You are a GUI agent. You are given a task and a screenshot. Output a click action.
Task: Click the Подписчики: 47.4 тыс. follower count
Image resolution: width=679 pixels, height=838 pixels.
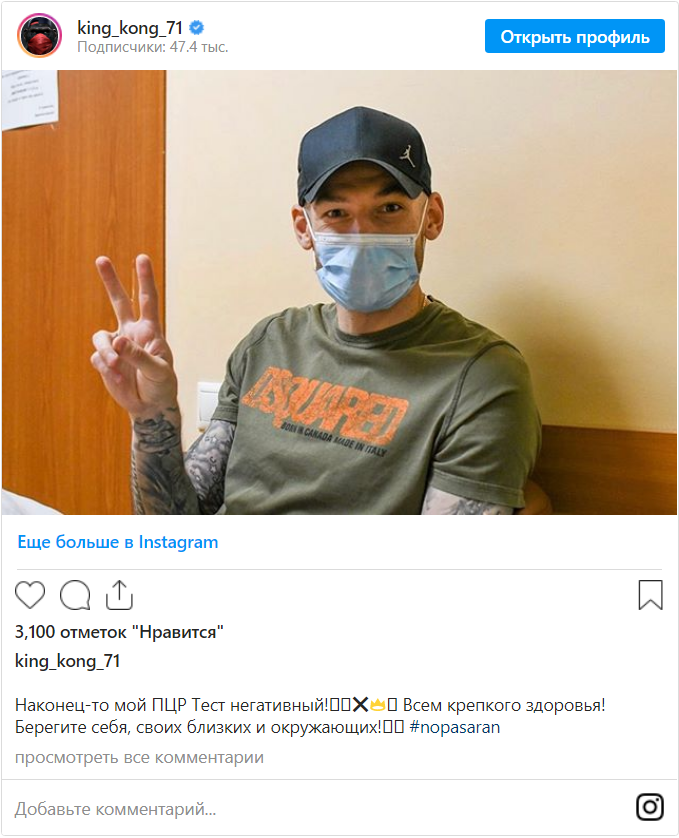click(x=153, y=47)
